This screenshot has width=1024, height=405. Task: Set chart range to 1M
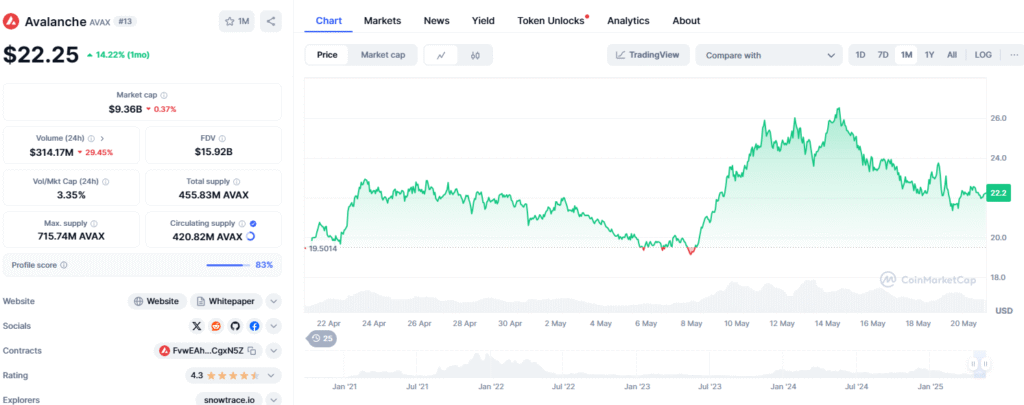pyautogui.click(x=906, y=55)
